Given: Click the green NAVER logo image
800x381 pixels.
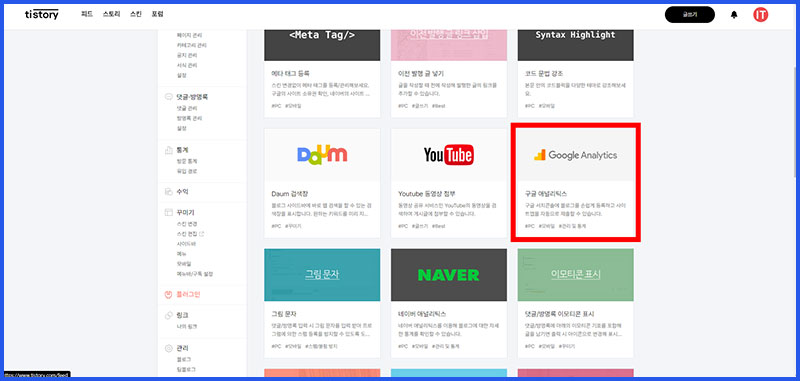Looking at the screenshot, I should 448,275.
